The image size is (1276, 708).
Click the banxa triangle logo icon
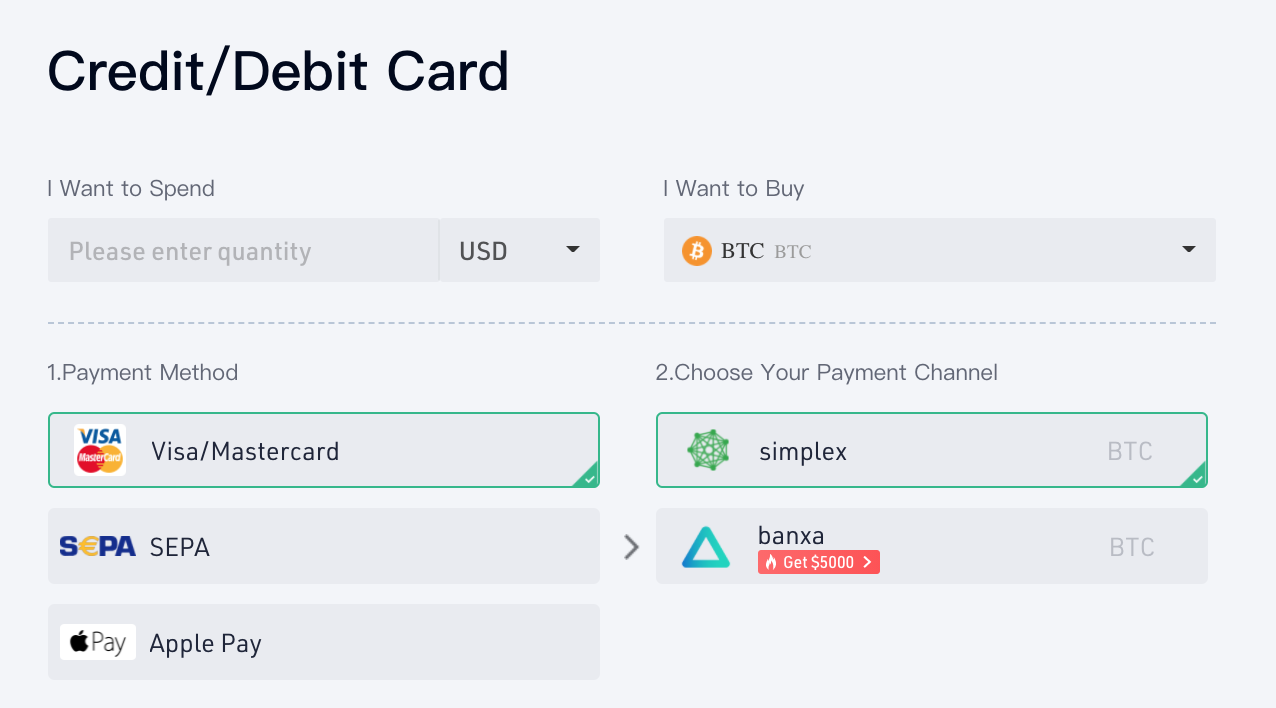coord(706,547)
